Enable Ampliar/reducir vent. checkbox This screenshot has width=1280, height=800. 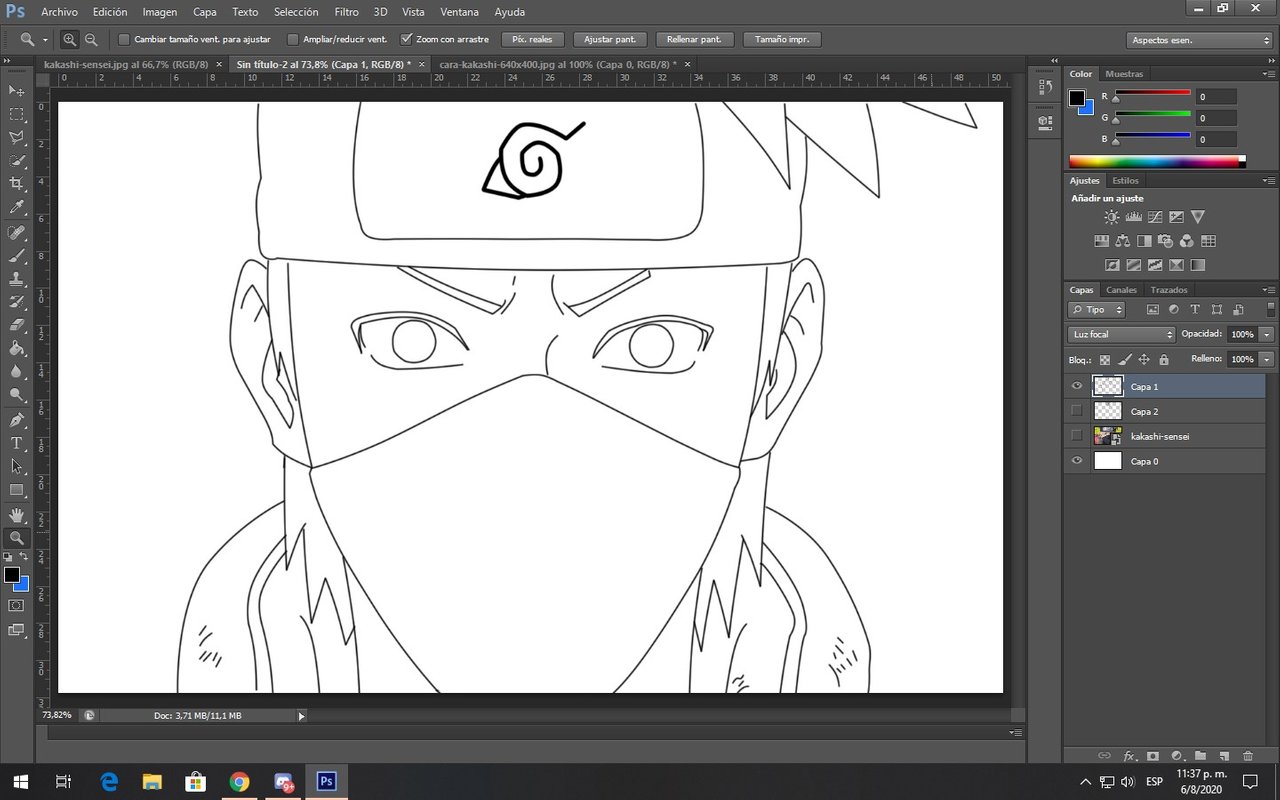[293, 40]
